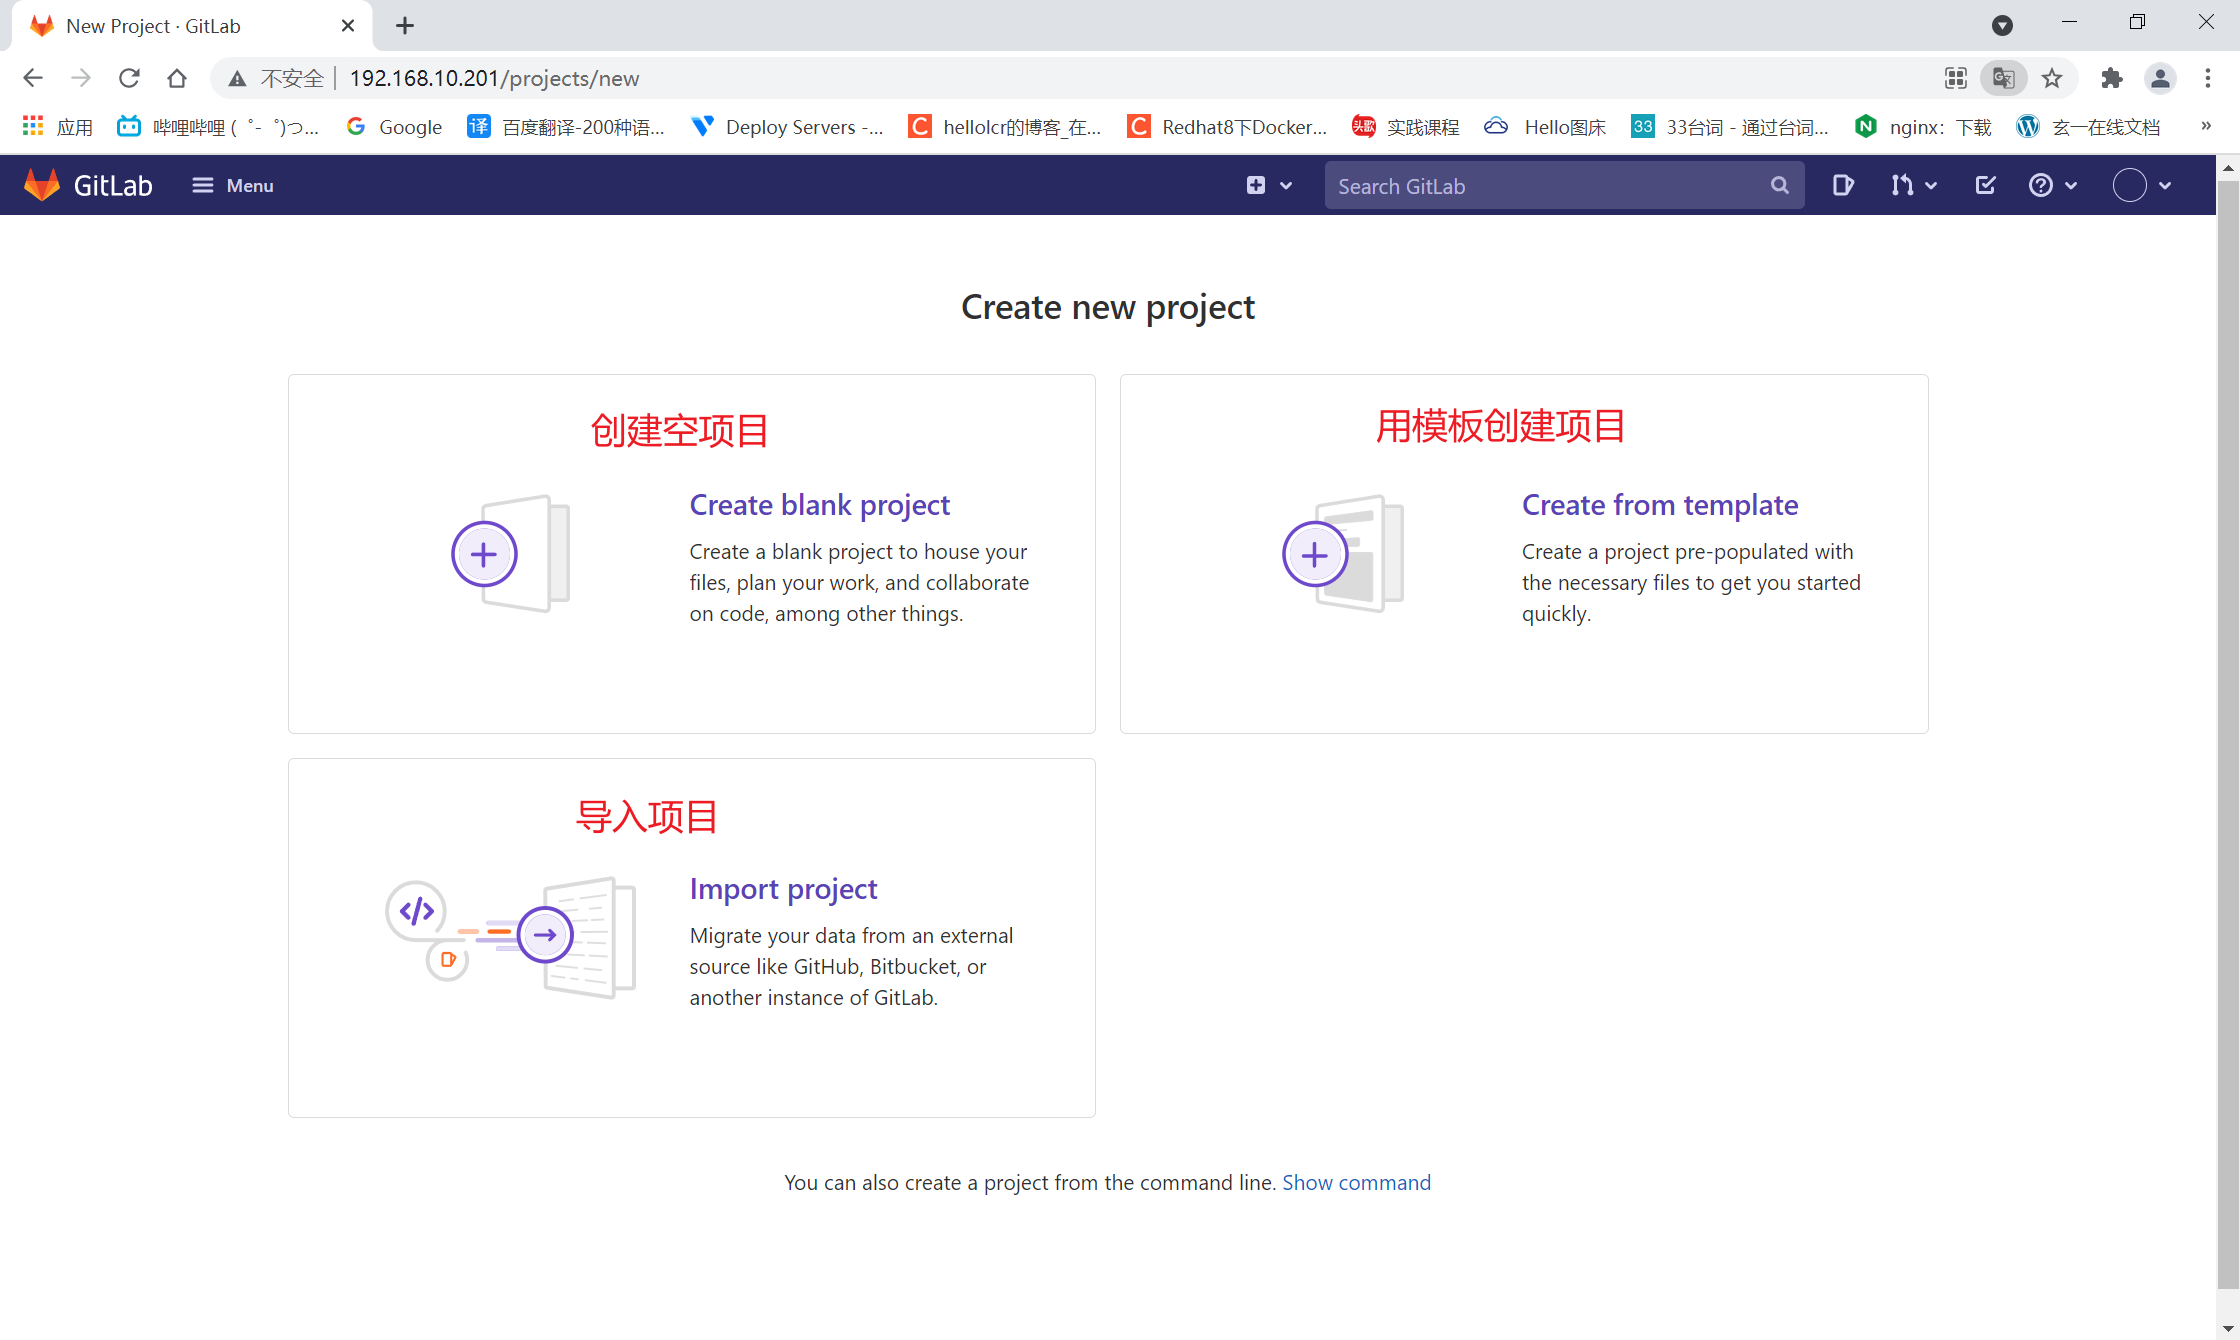Click Create blank project link
This screenshot has width=2240, height=1340.
819,505
